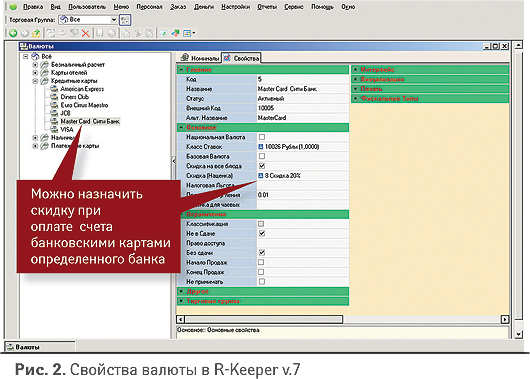530x379 pixels.
Task: Expand the Интерфейс properties section
Action: pos(356,70)
